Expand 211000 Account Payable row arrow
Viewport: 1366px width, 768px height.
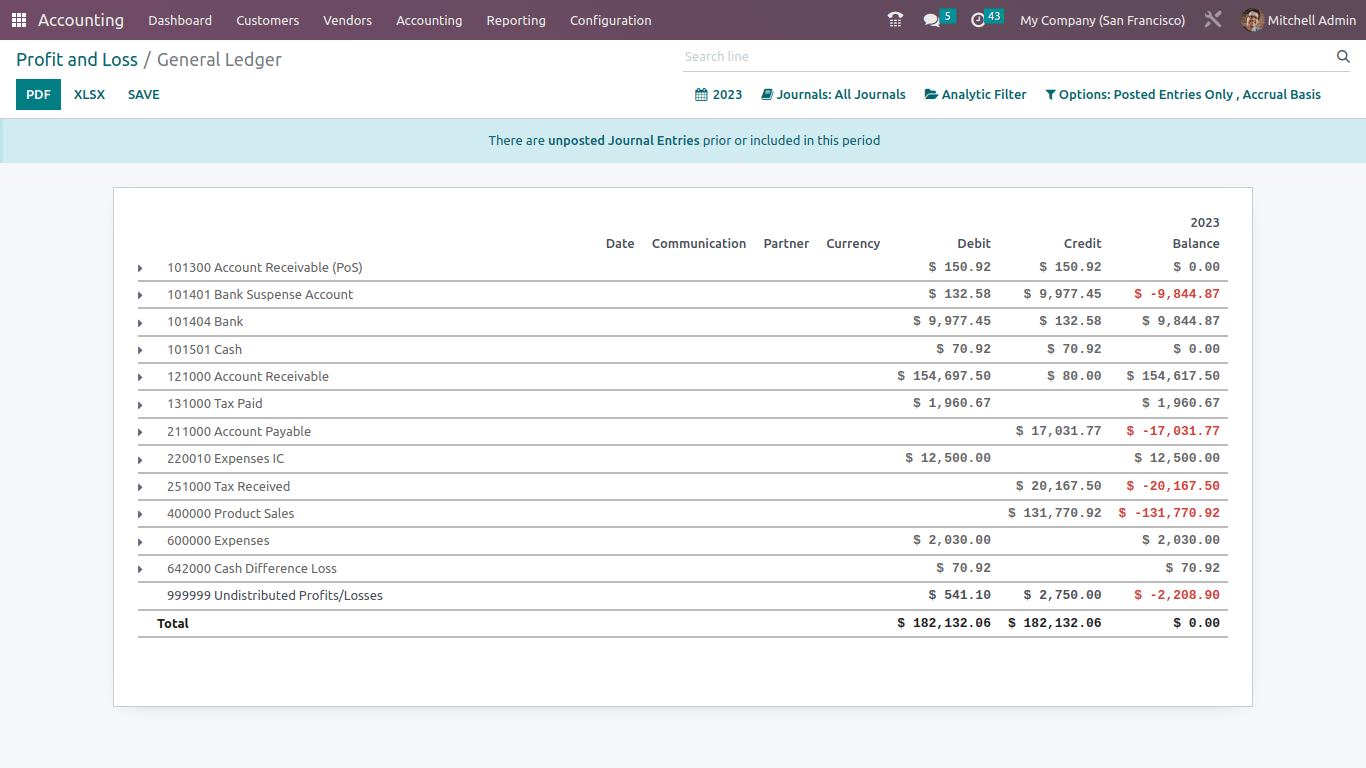(140, 432)
